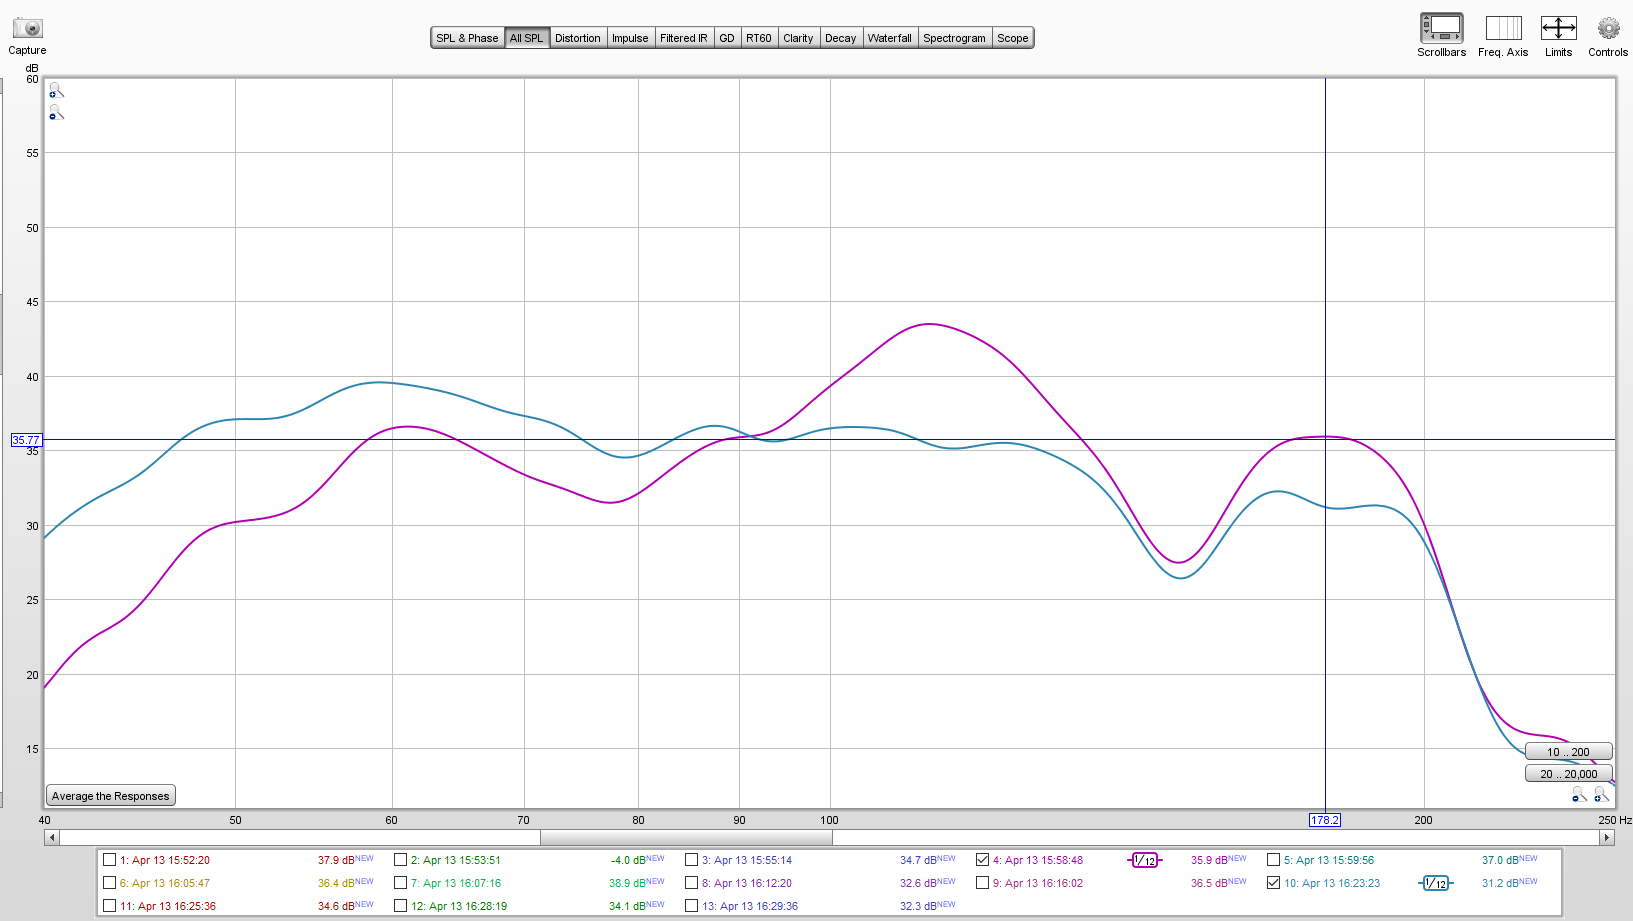Open the Scope tab

tap(1013, 38)
